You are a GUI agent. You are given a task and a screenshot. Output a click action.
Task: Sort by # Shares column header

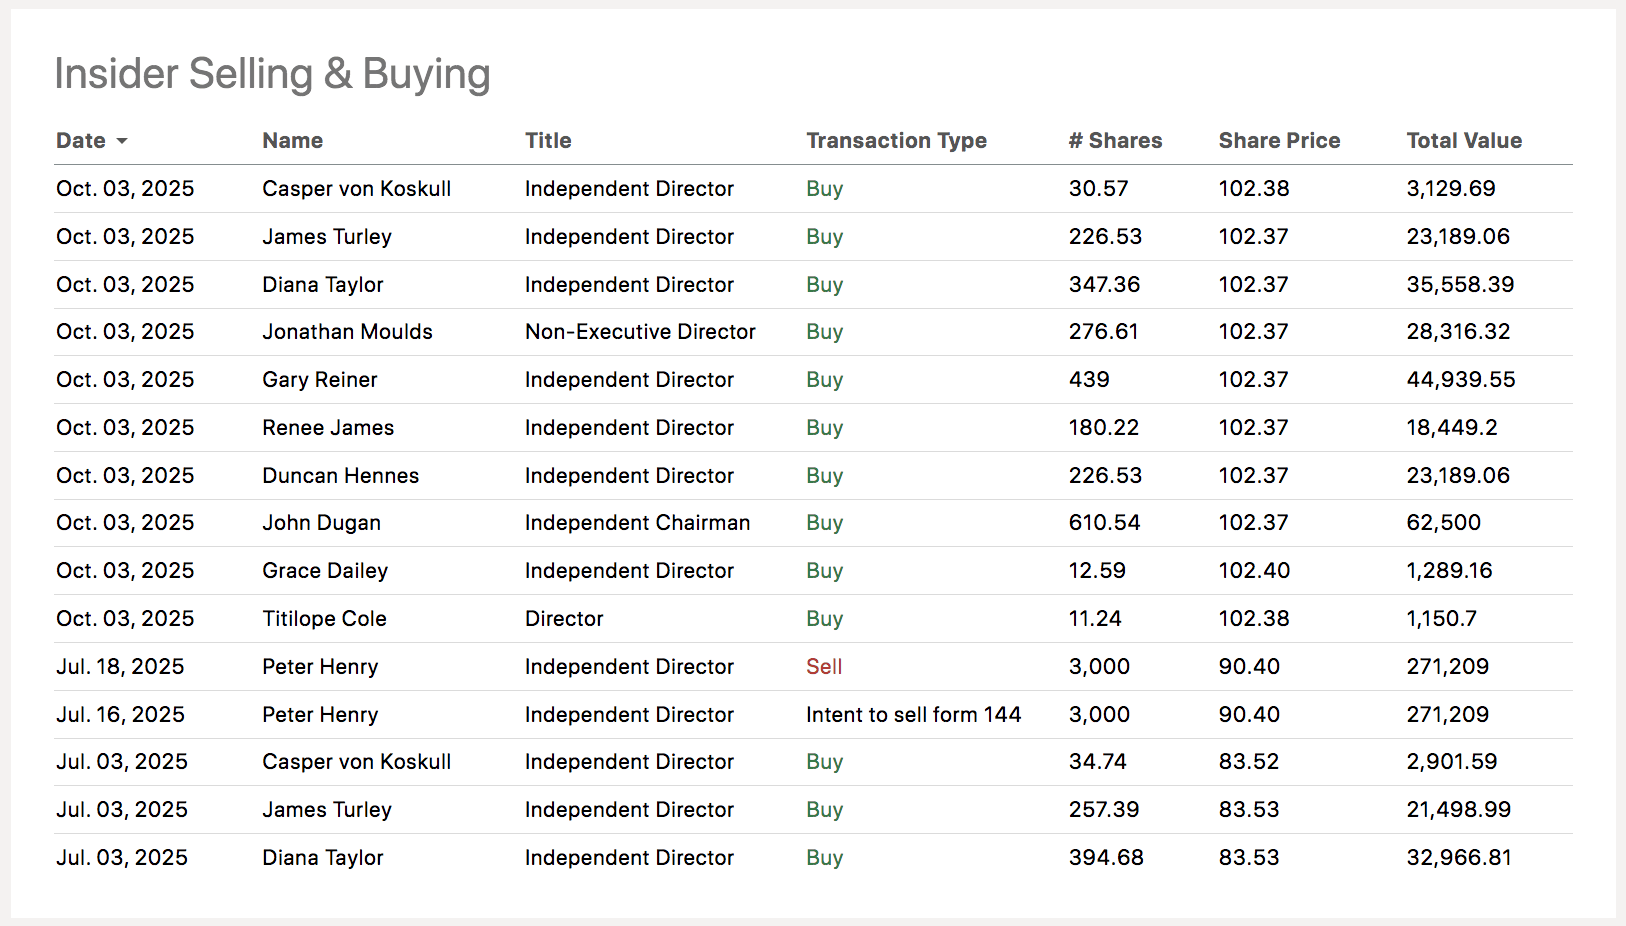(x=1115, y=141)
